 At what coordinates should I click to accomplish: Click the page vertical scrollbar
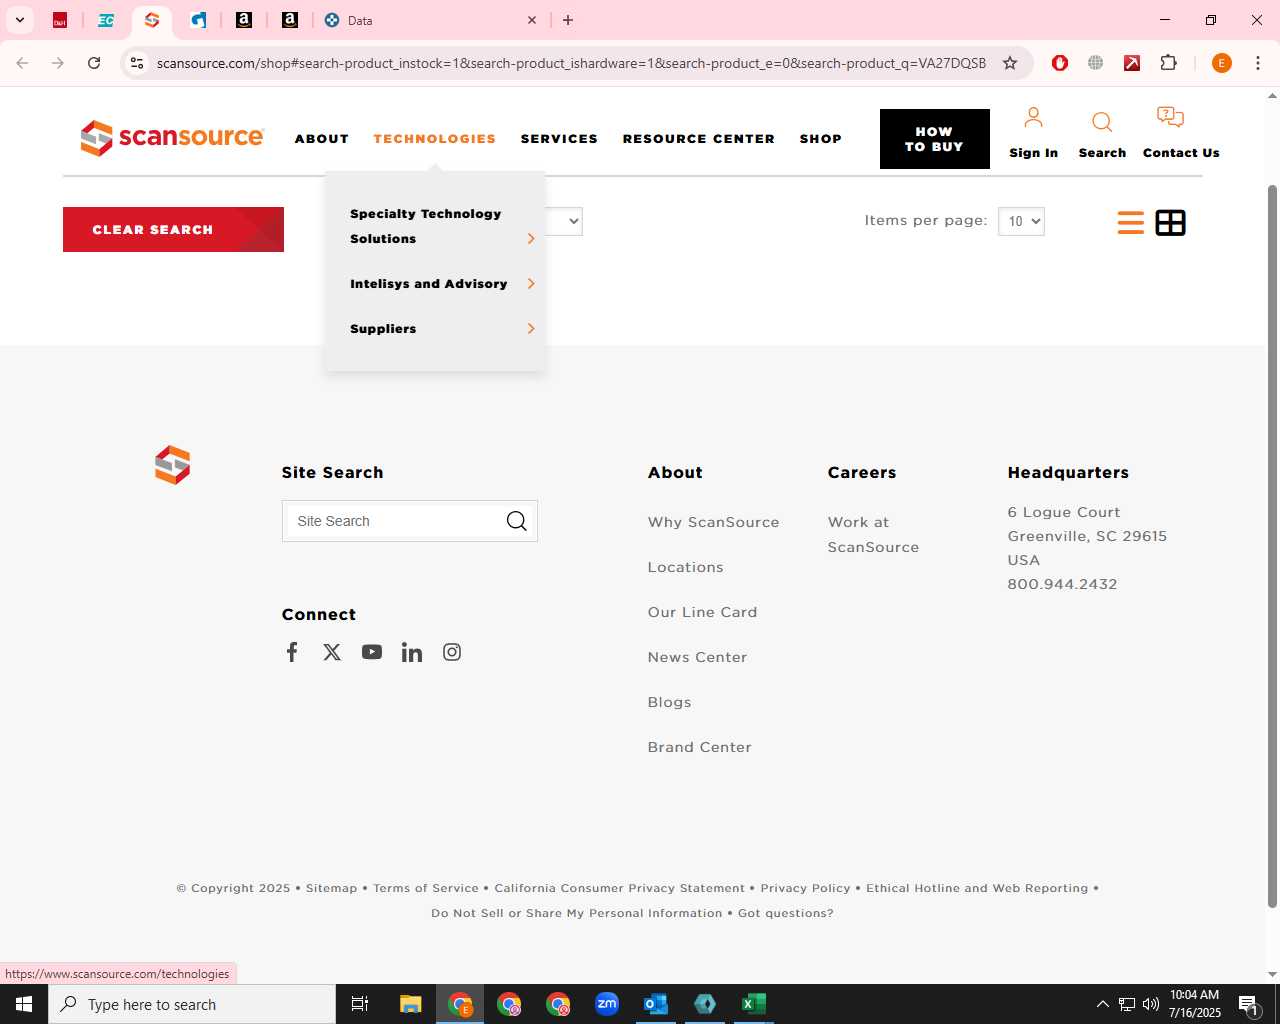(x=1272, y=545)
